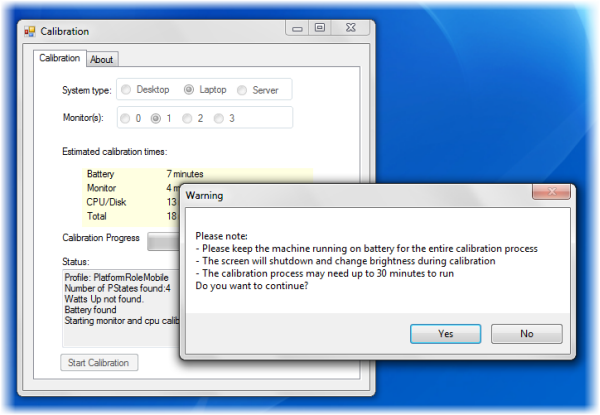
Task: Click the 'Estimated calibration times:' label
Action: tap(115, 152)
